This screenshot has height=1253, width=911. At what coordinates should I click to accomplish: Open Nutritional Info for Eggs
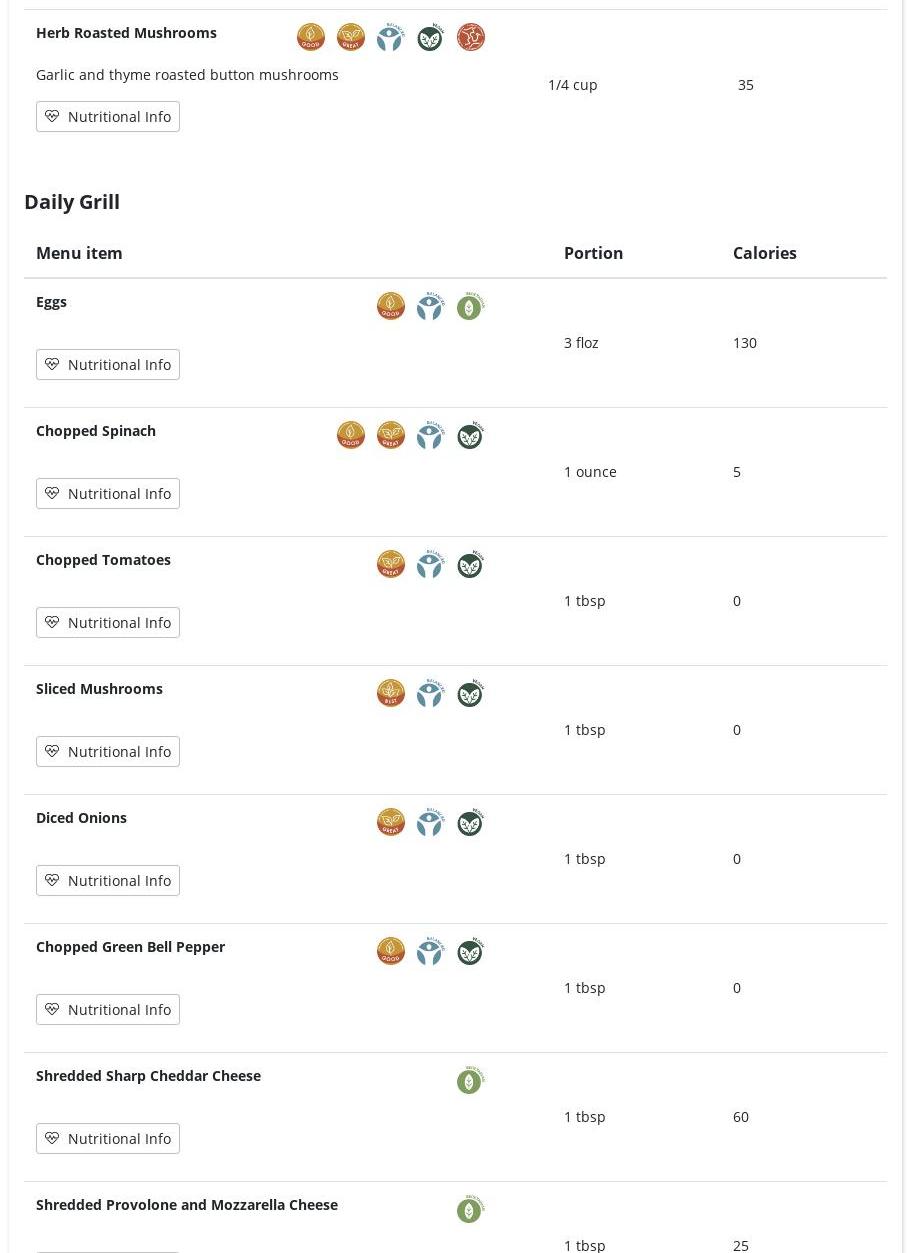pyautogui.click(x=108, y=365)
